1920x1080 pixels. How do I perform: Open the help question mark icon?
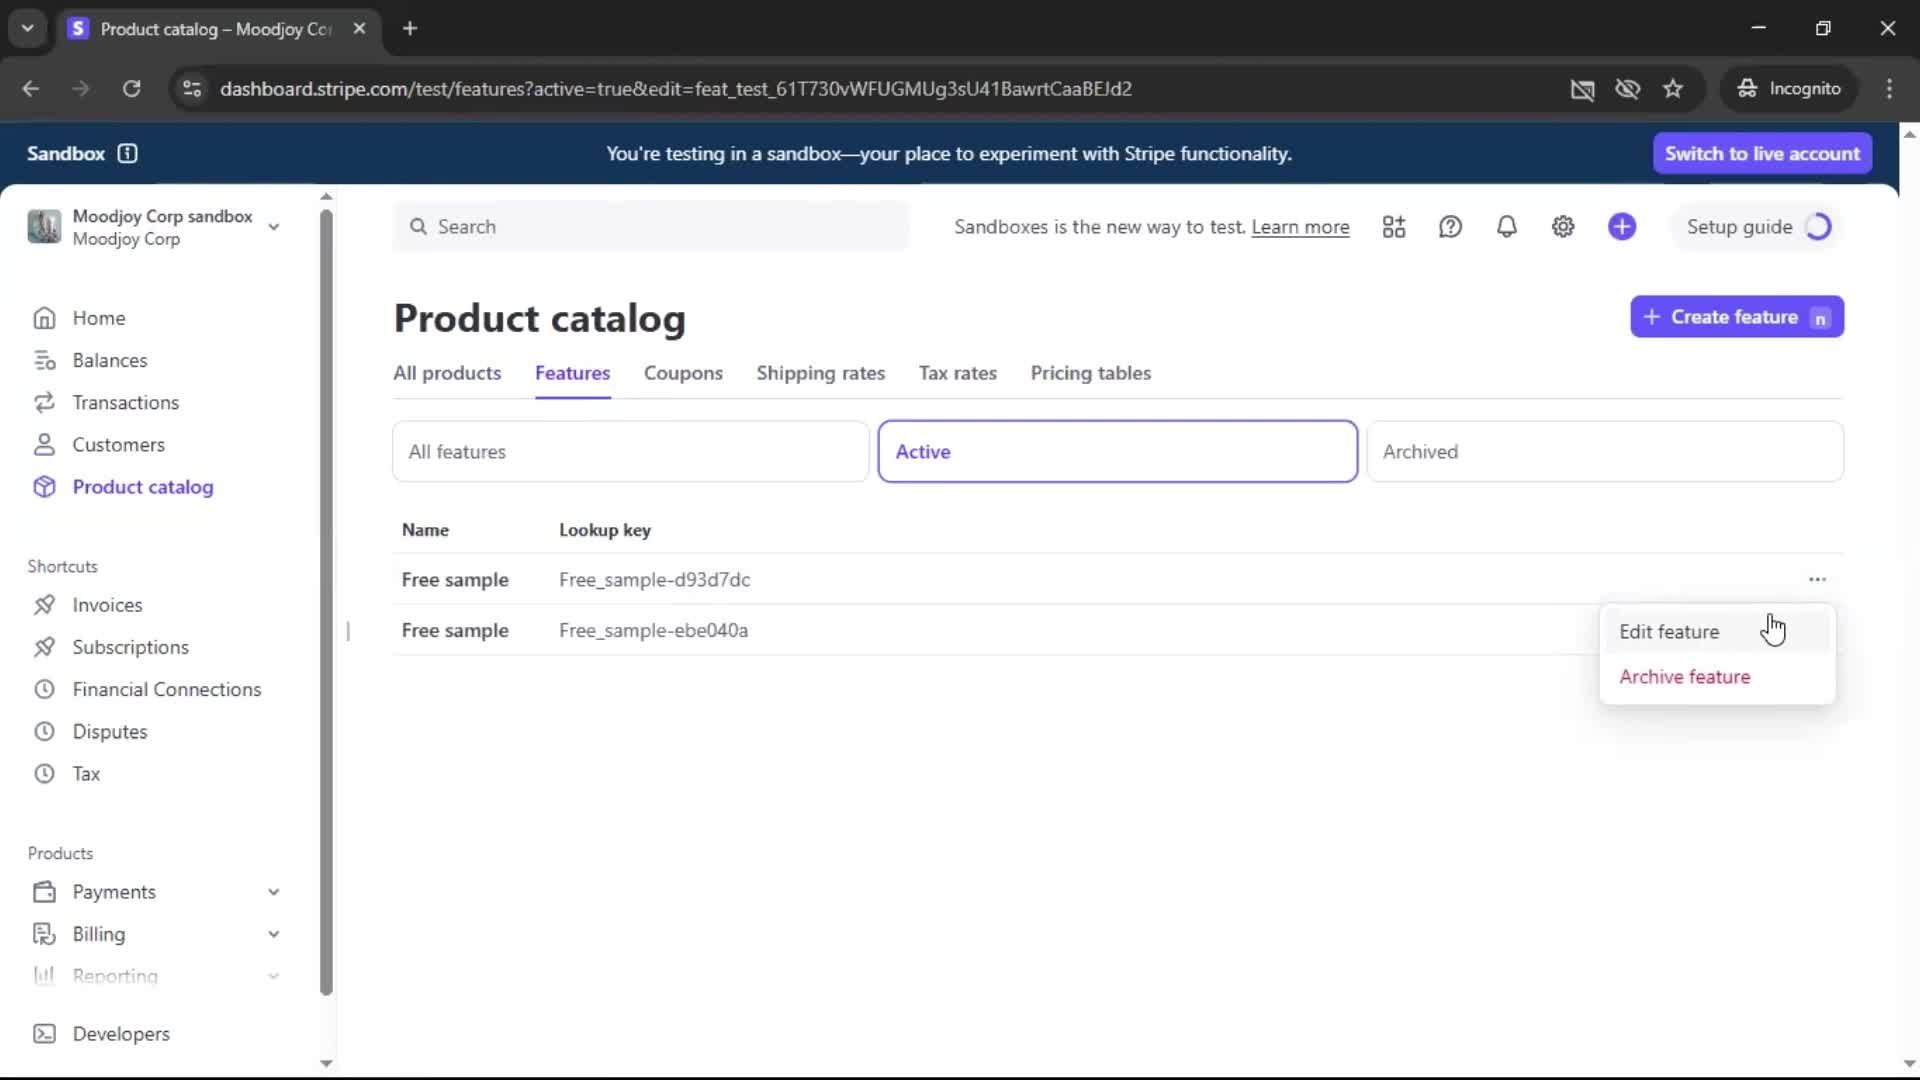coord(1450,227)
